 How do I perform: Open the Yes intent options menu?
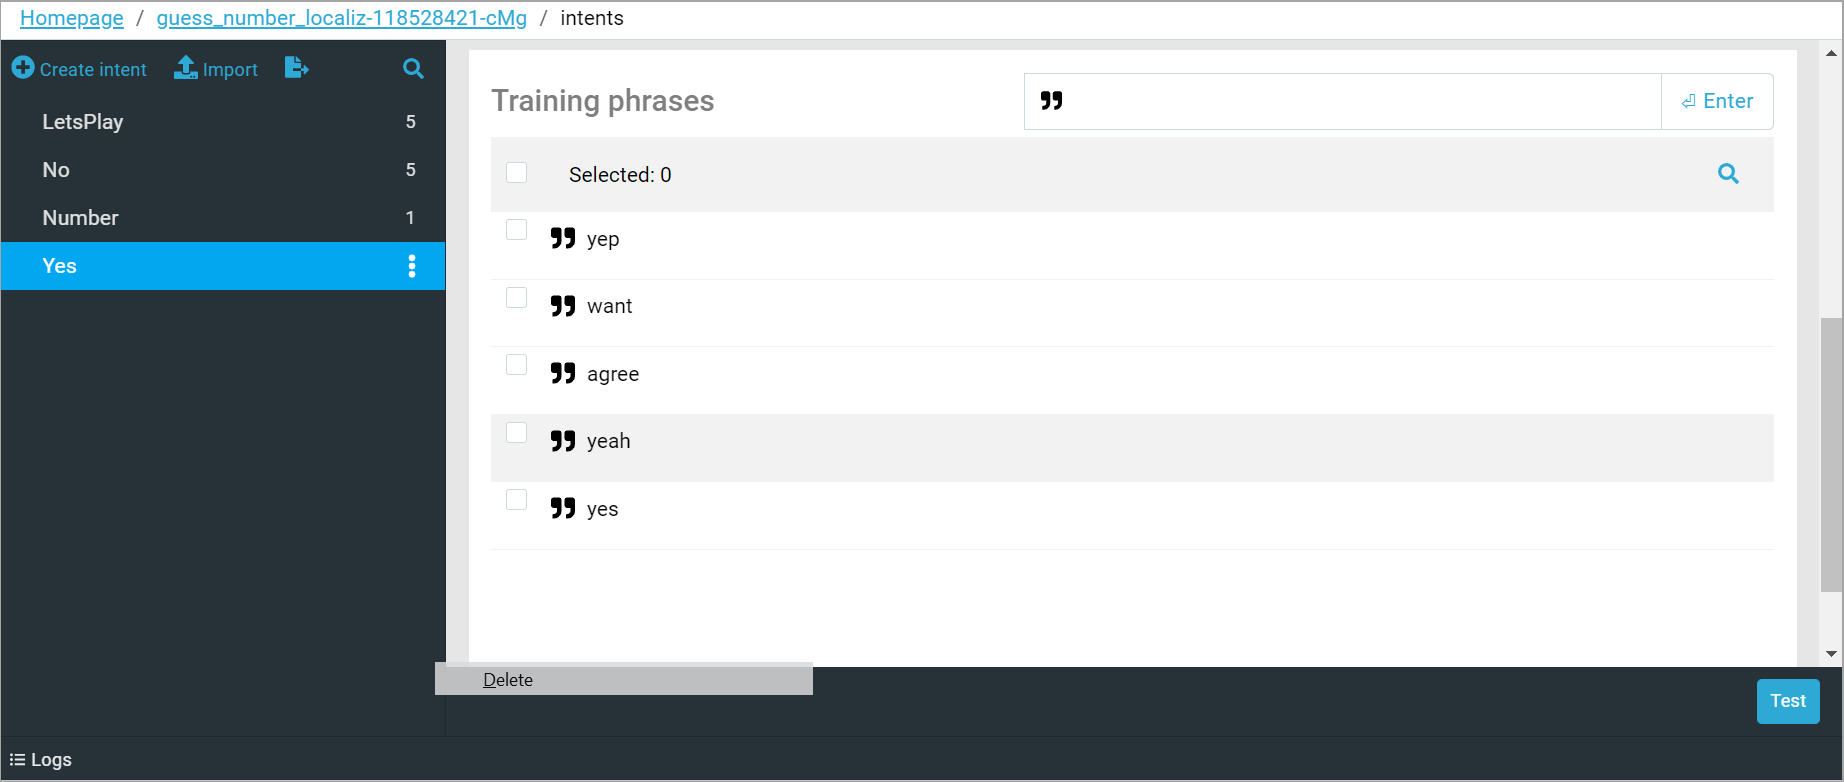click(412, 266)
